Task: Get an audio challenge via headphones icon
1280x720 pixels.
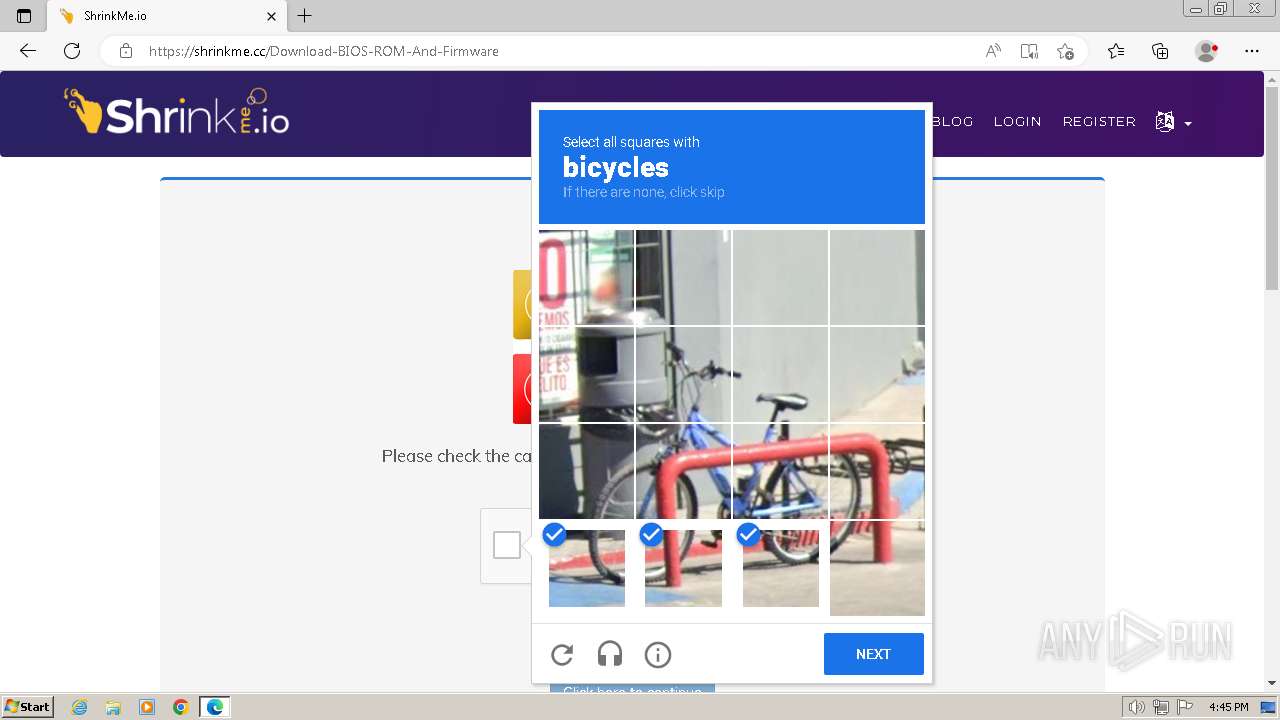Action: coord(610,655)
